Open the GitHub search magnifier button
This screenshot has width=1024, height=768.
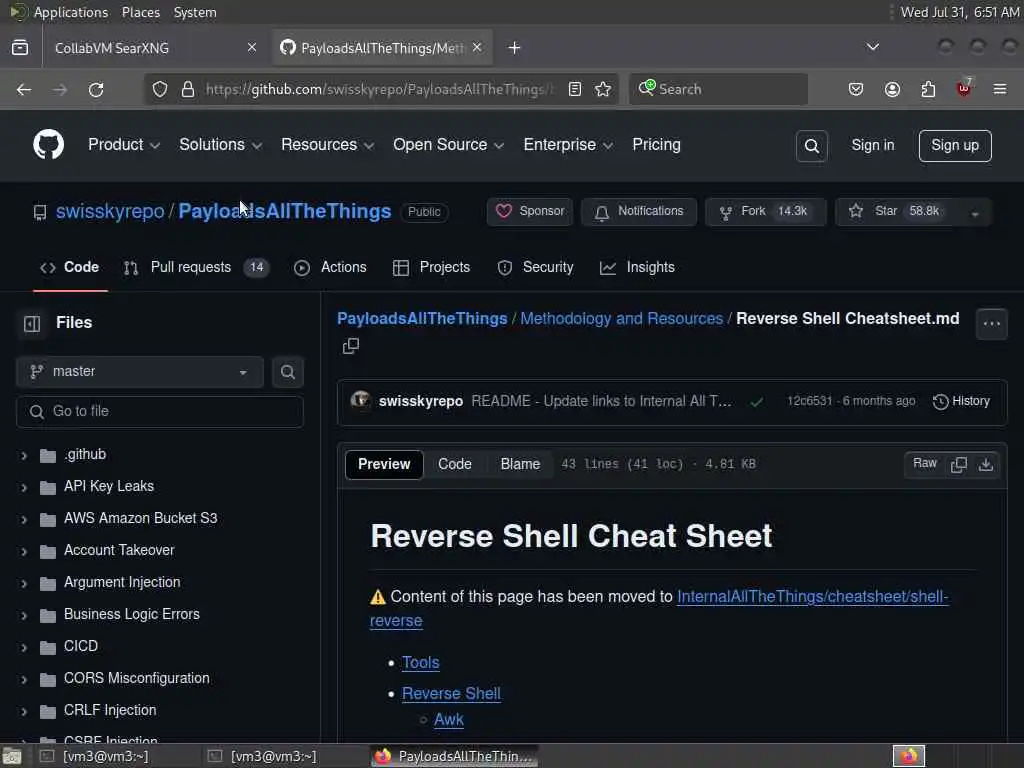click(812, 146)
